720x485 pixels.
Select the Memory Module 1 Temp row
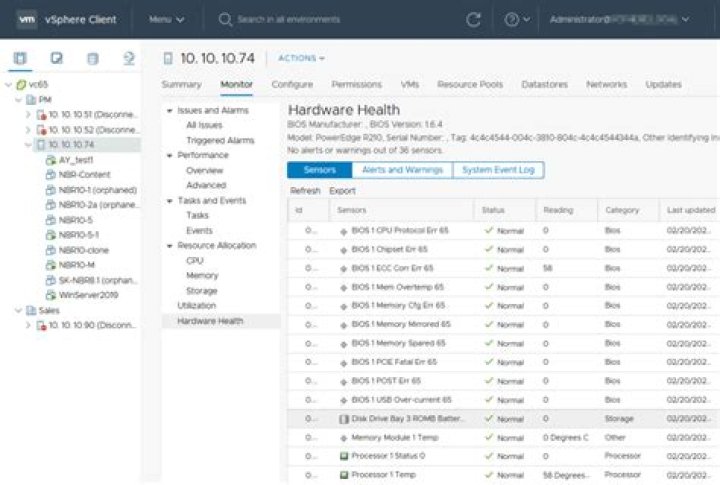(x=503, y=438)
